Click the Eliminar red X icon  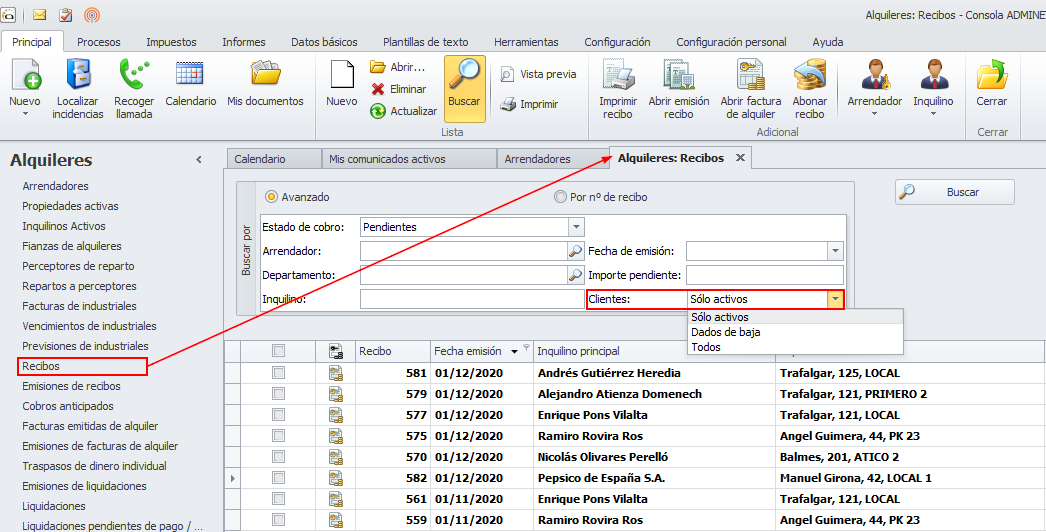point(379,89)
